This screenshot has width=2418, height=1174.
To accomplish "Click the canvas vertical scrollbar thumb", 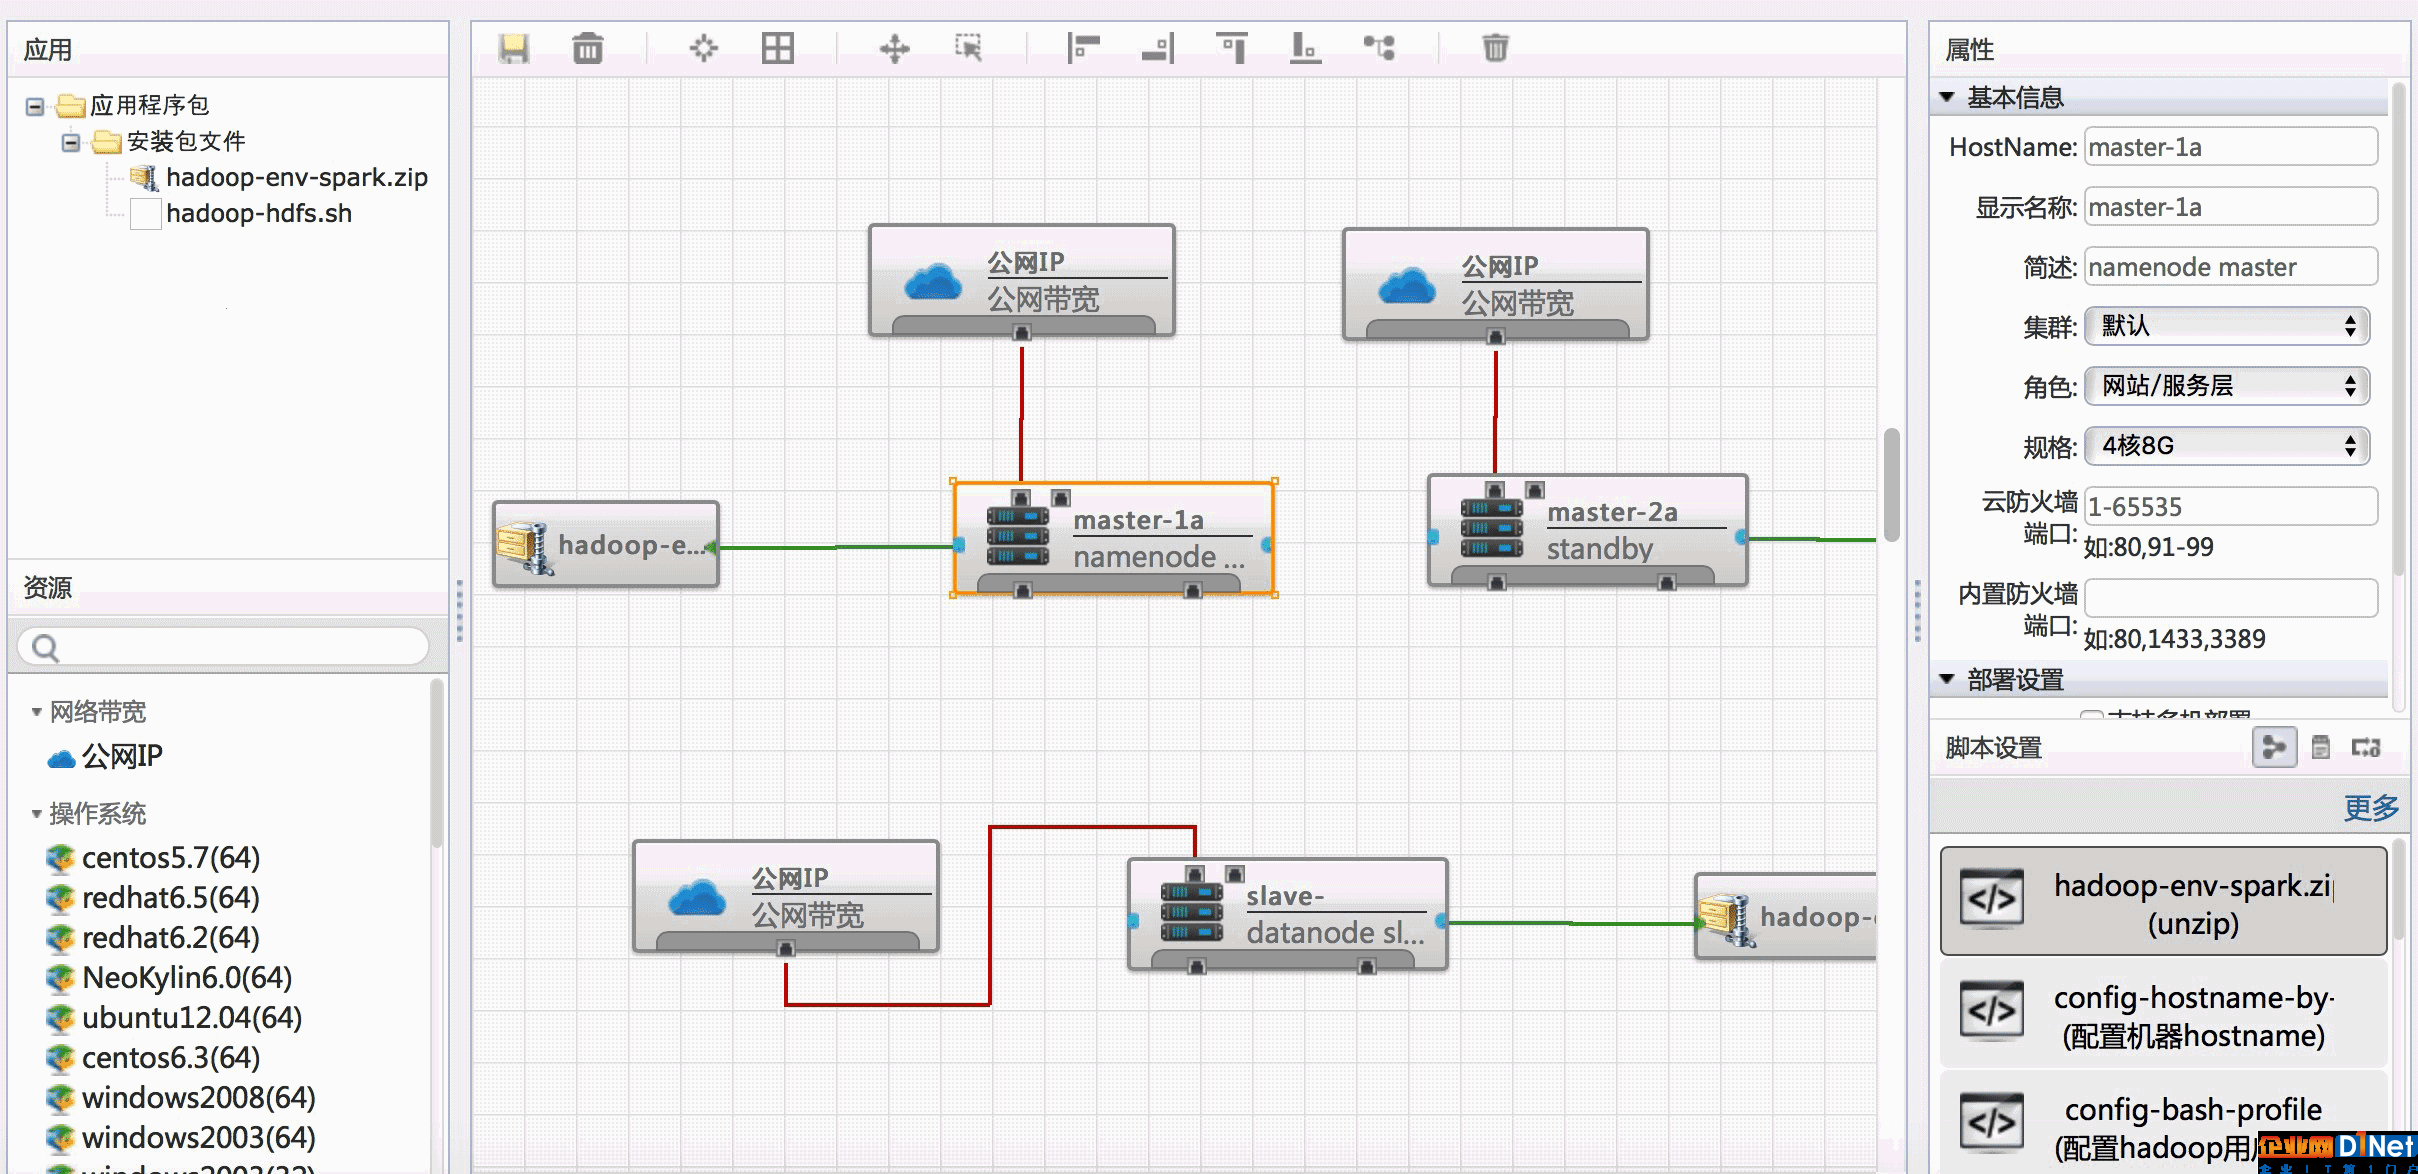I will coord(1891,485).
